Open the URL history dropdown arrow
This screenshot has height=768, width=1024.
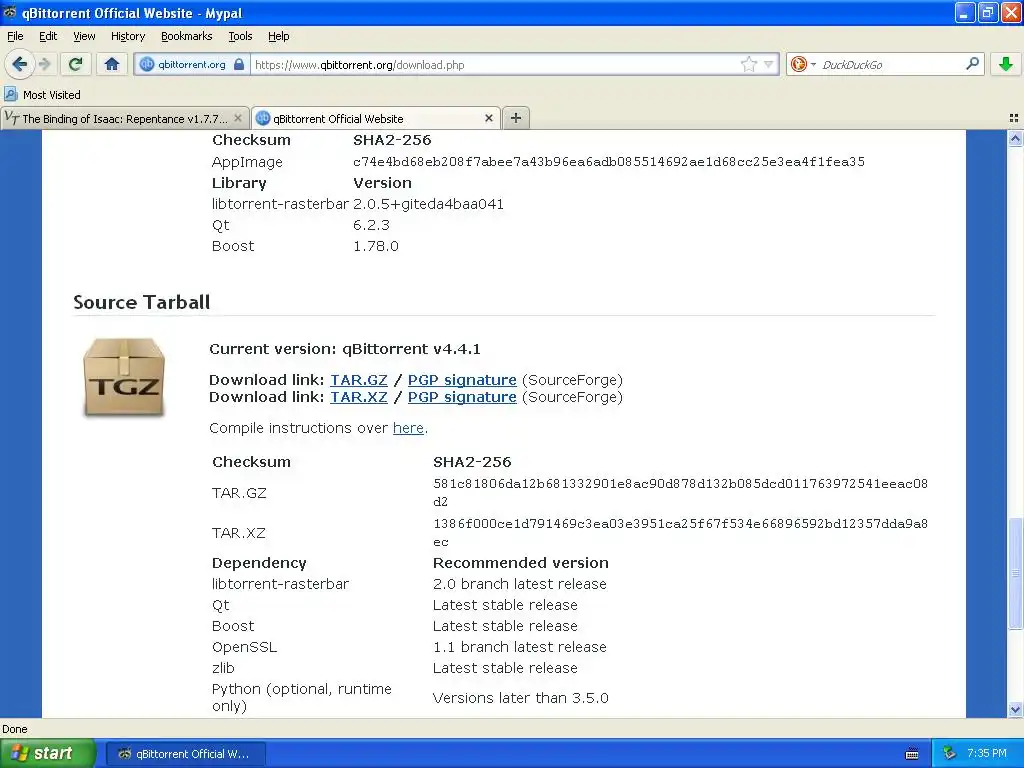coord(769,64)
